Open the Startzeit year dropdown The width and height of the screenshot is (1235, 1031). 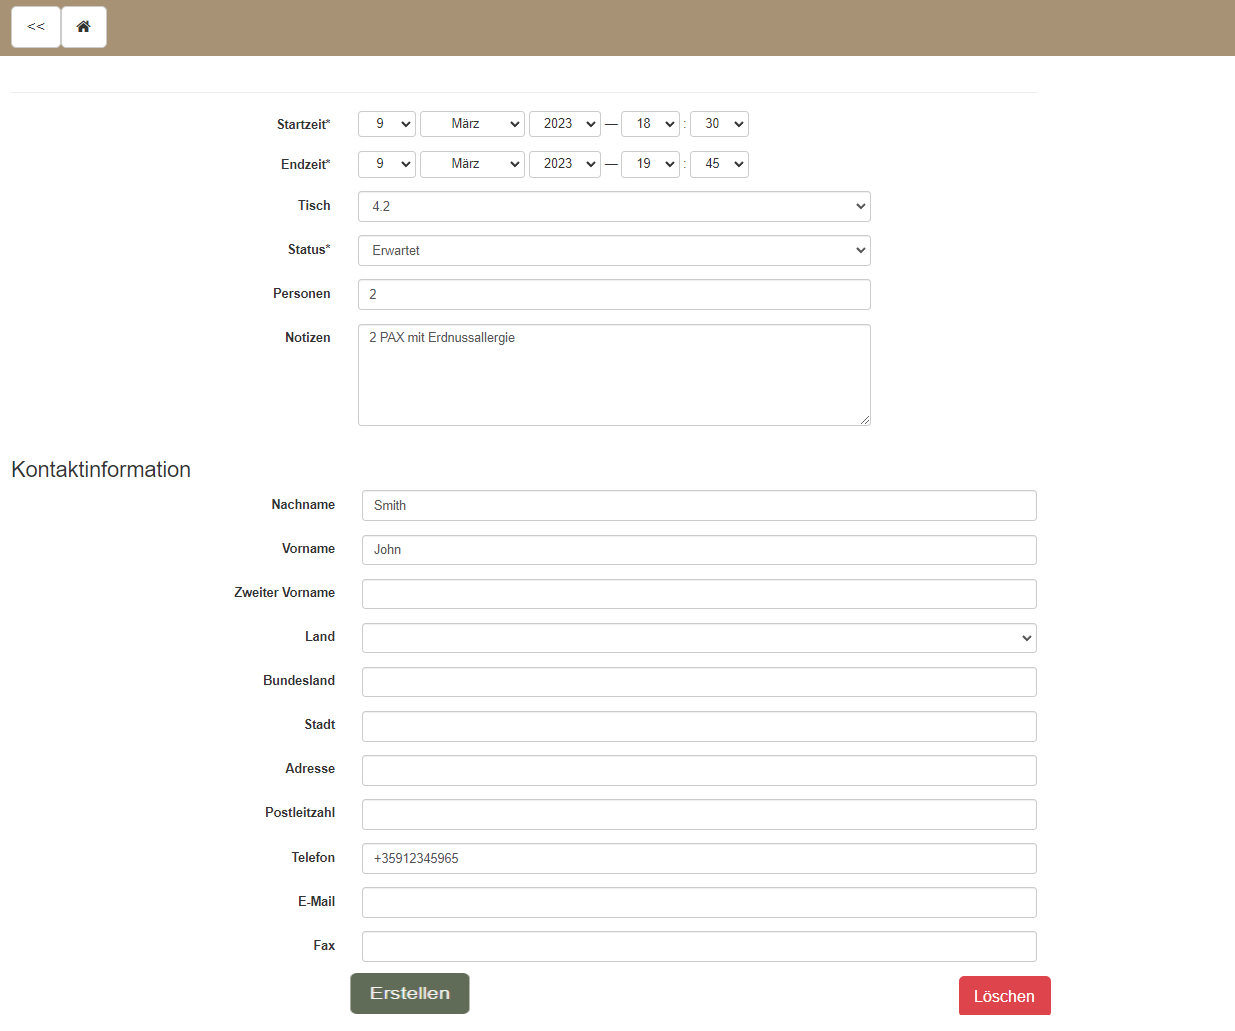(x=565, y=124)
